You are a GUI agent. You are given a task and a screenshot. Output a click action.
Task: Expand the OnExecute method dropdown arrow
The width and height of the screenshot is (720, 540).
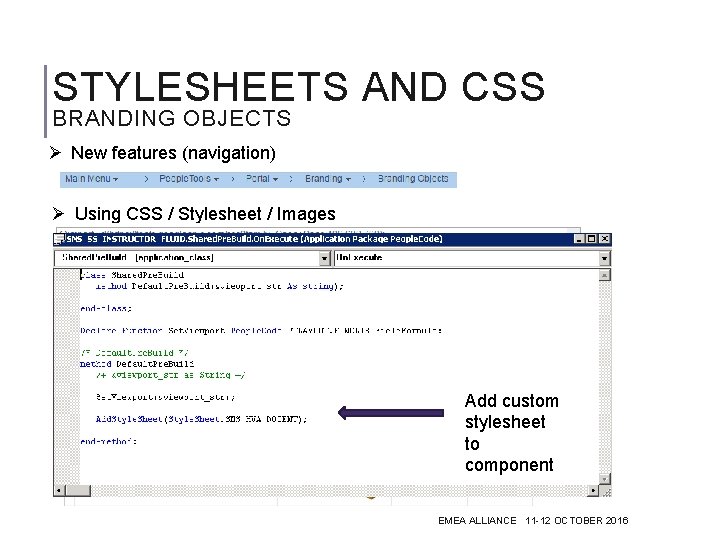(x=604, y=259)
